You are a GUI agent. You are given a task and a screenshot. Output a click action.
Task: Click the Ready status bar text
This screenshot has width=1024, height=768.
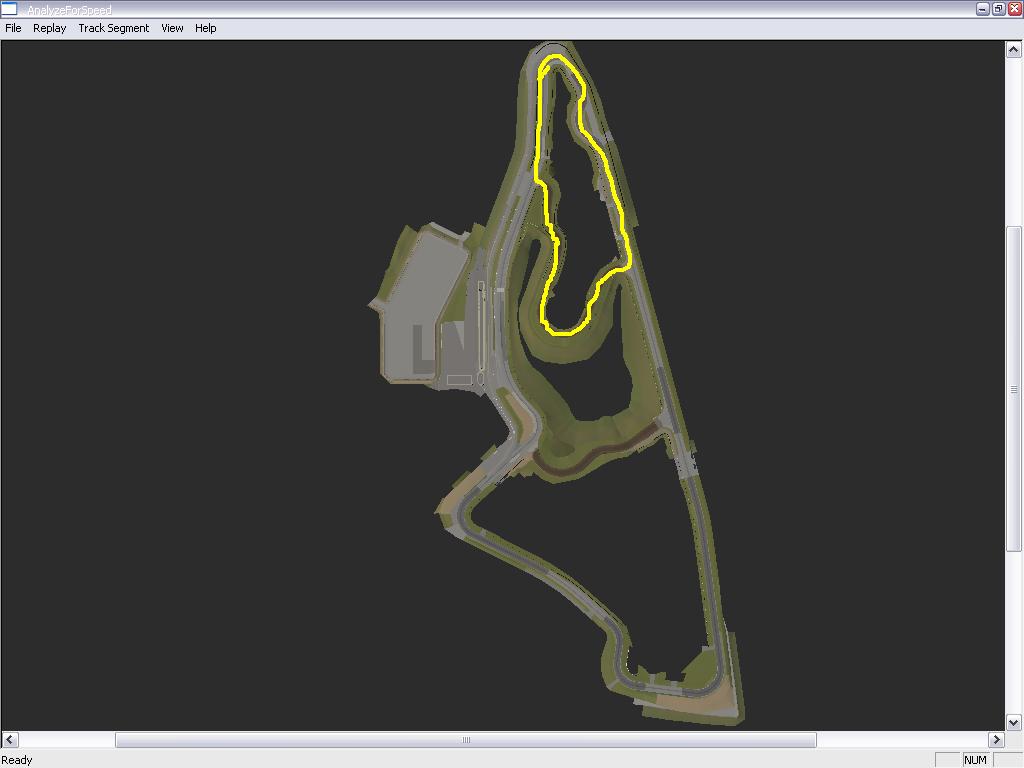click(x=17, y=760)
